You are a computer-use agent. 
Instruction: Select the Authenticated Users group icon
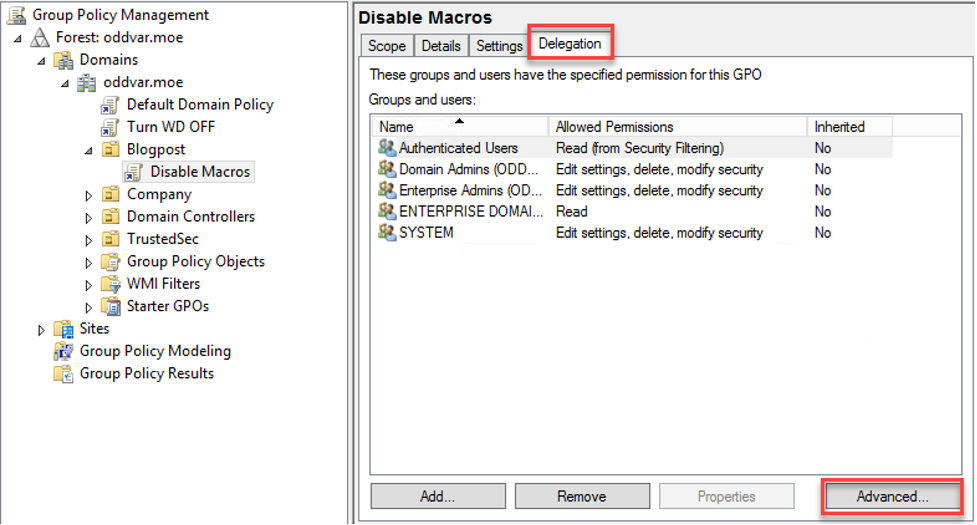pos(387,148)
